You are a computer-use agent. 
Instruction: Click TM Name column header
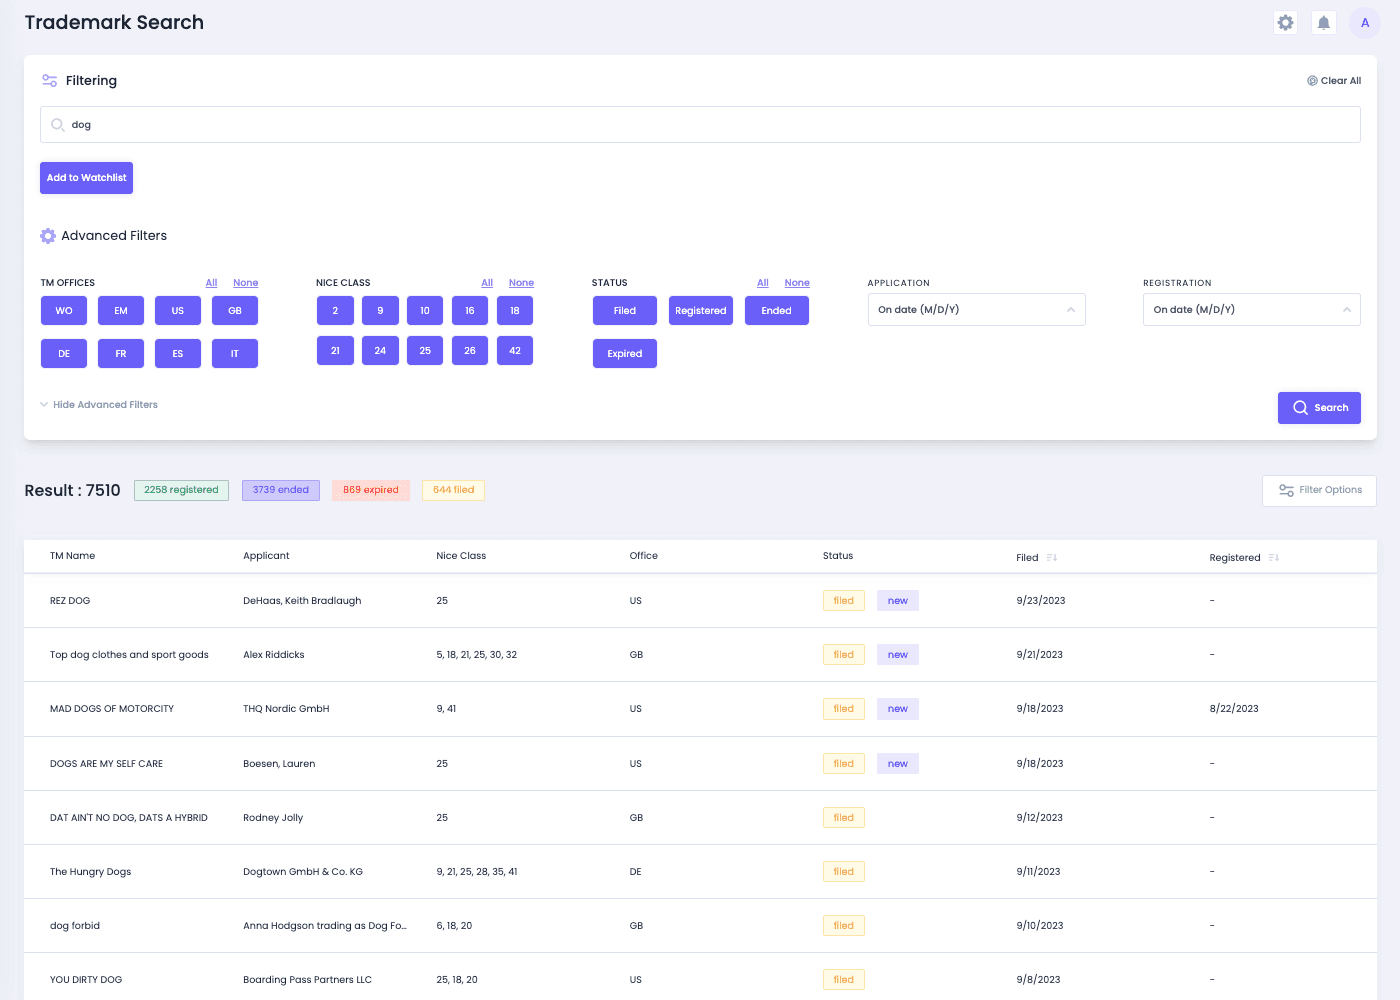click(x=73, y=556)
